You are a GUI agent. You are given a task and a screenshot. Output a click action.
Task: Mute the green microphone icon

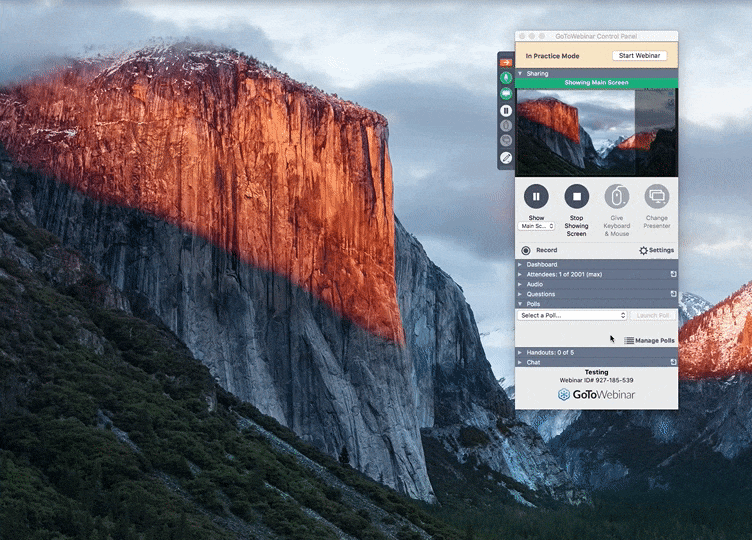pos(506,77)
